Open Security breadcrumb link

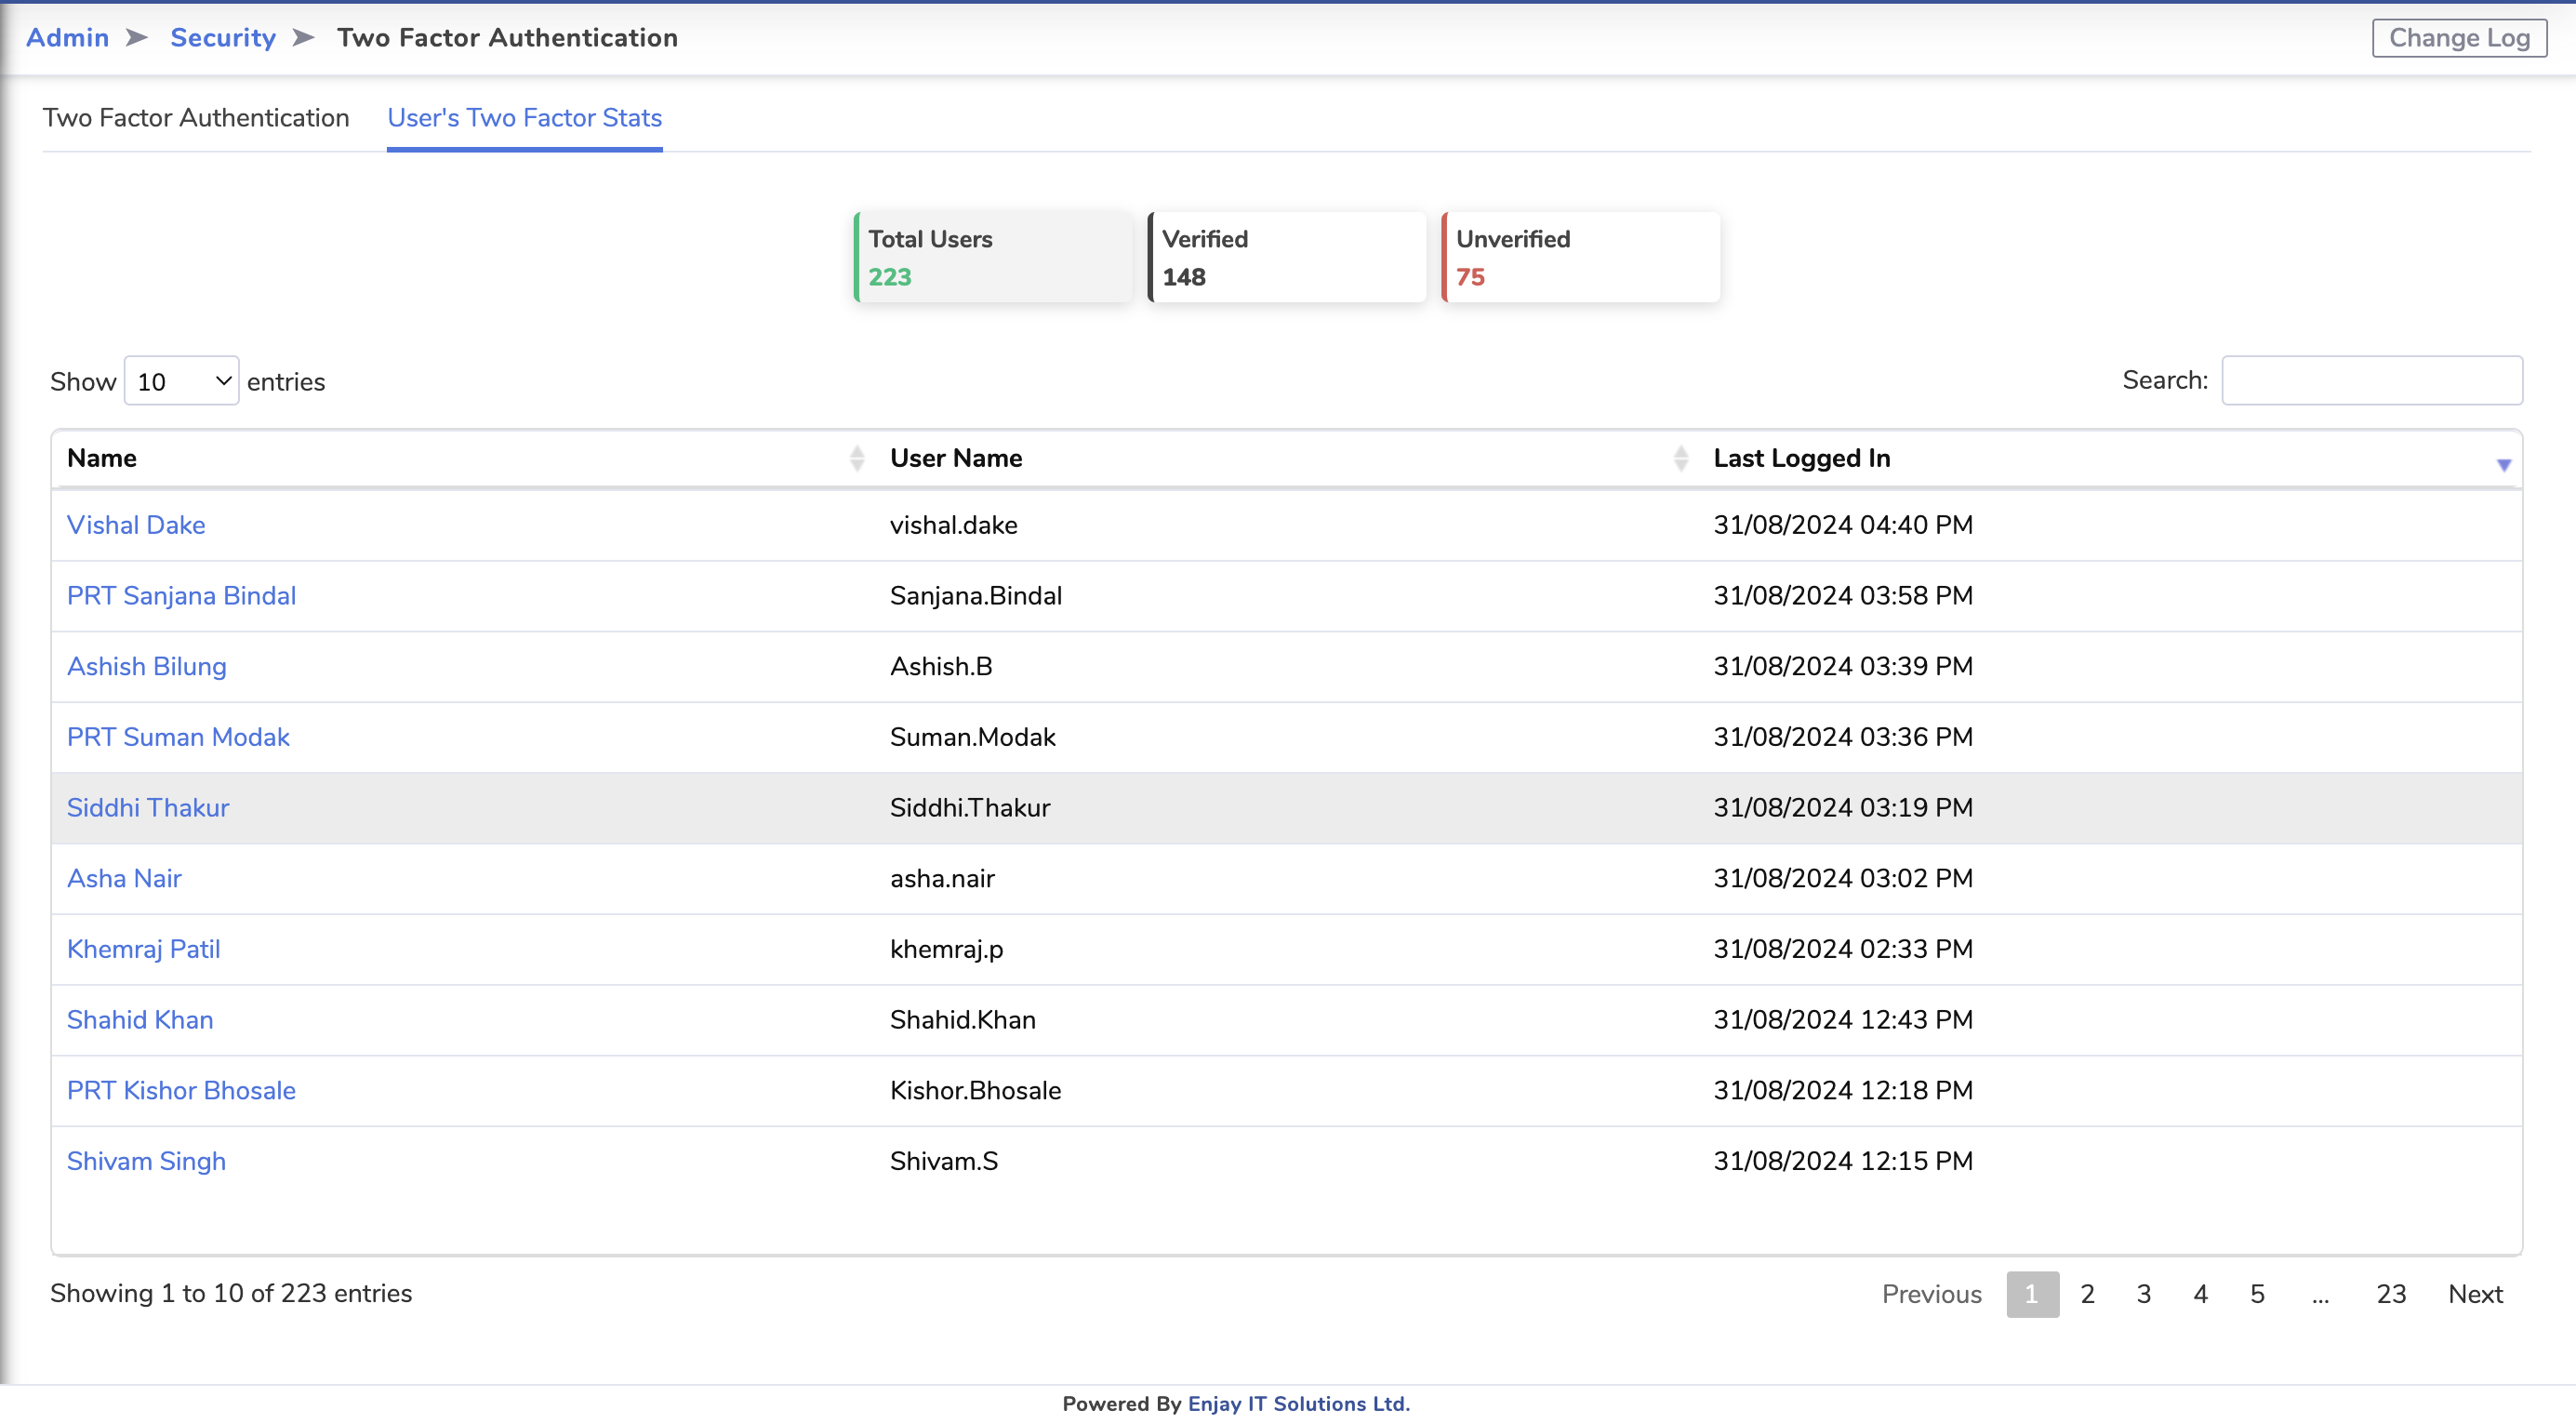click(222, 38)
